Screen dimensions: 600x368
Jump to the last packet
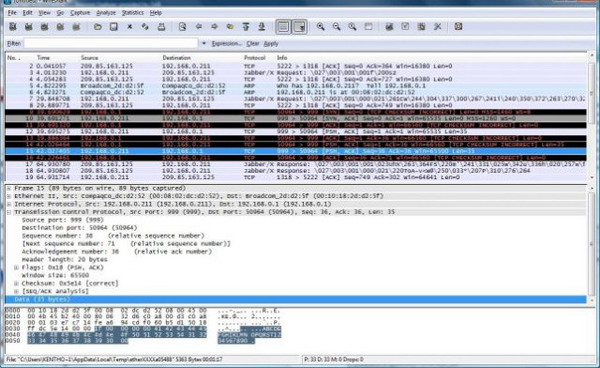[262, 27]
